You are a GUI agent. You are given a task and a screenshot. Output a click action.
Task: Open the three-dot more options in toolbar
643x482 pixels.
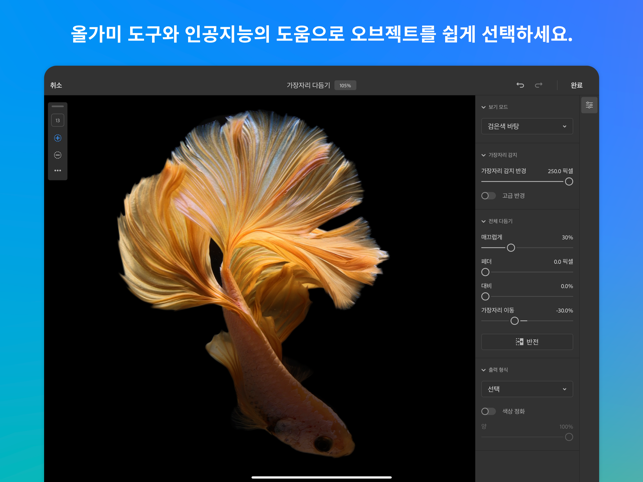coord(57,171)
